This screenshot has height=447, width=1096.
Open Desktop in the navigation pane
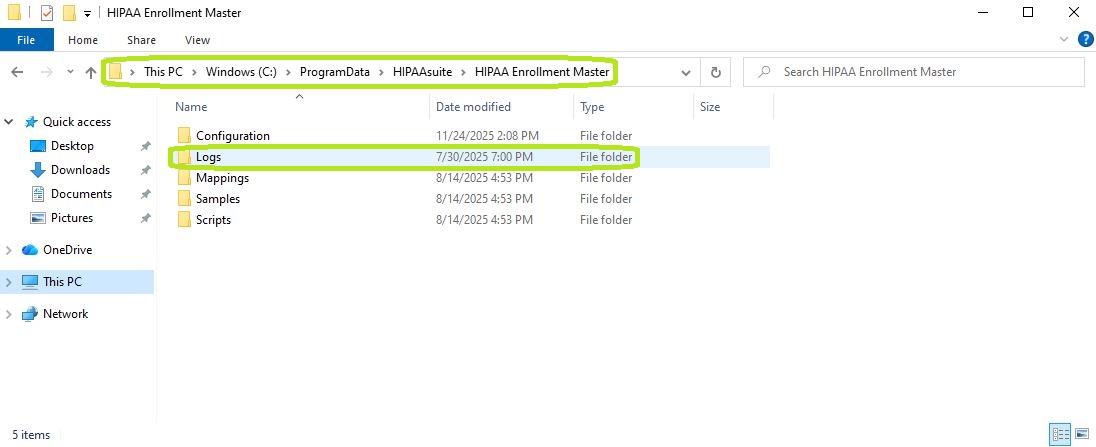(72, 146)
